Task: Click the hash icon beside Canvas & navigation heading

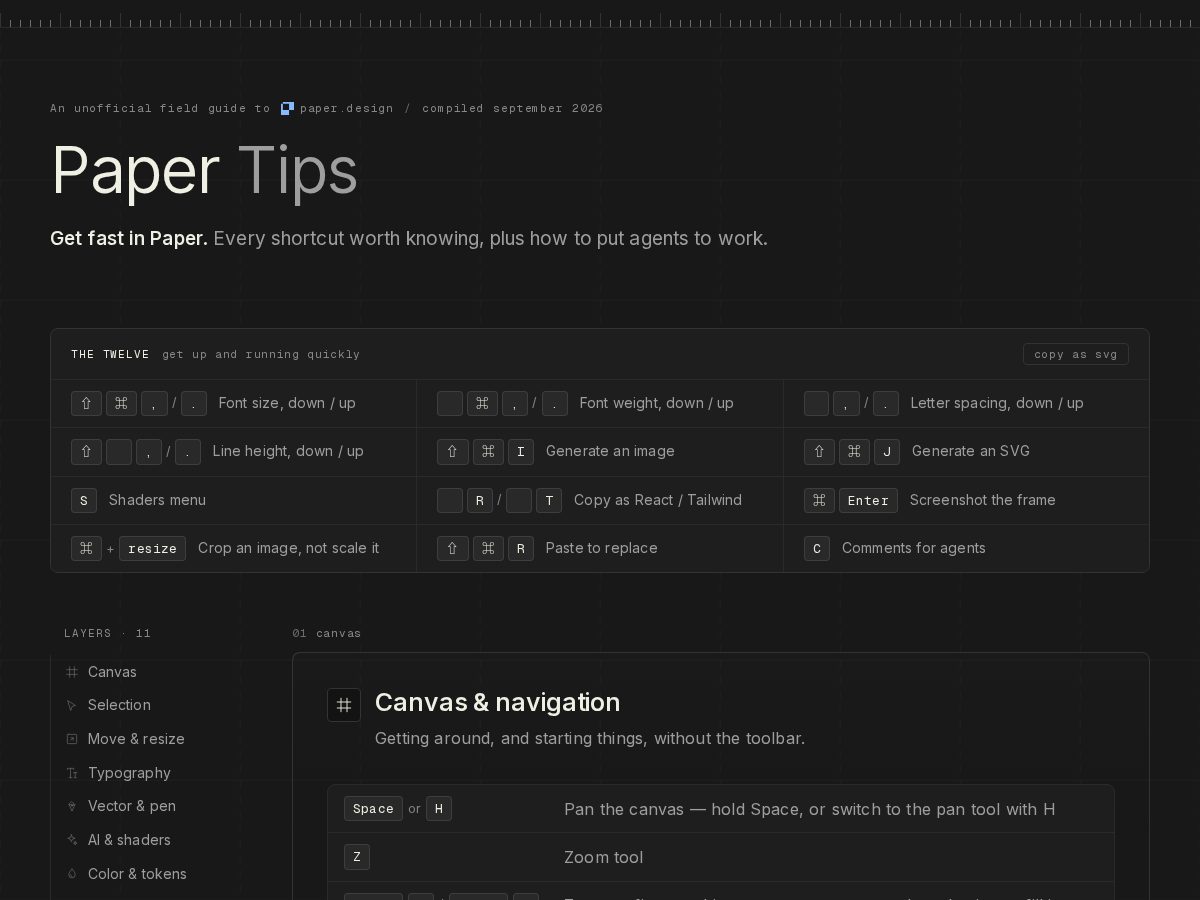Action: [x=344, y=705]
